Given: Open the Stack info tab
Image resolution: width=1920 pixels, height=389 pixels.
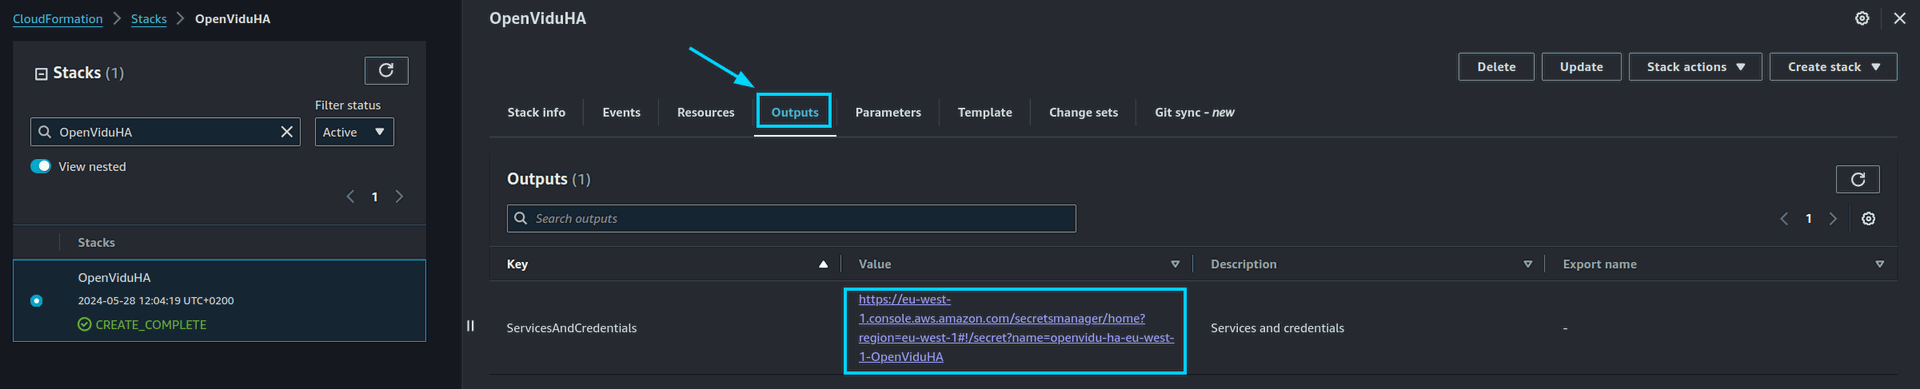Looking at the screenshot, I should [x=536, y=113].
